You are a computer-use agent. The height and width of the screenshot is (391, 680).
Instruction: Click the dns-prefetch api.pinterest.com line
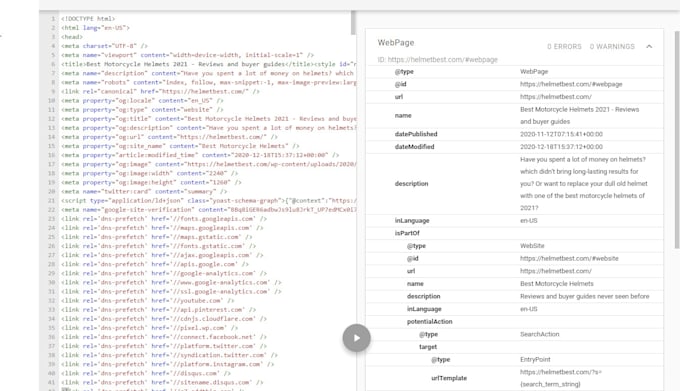coord(159,310)
